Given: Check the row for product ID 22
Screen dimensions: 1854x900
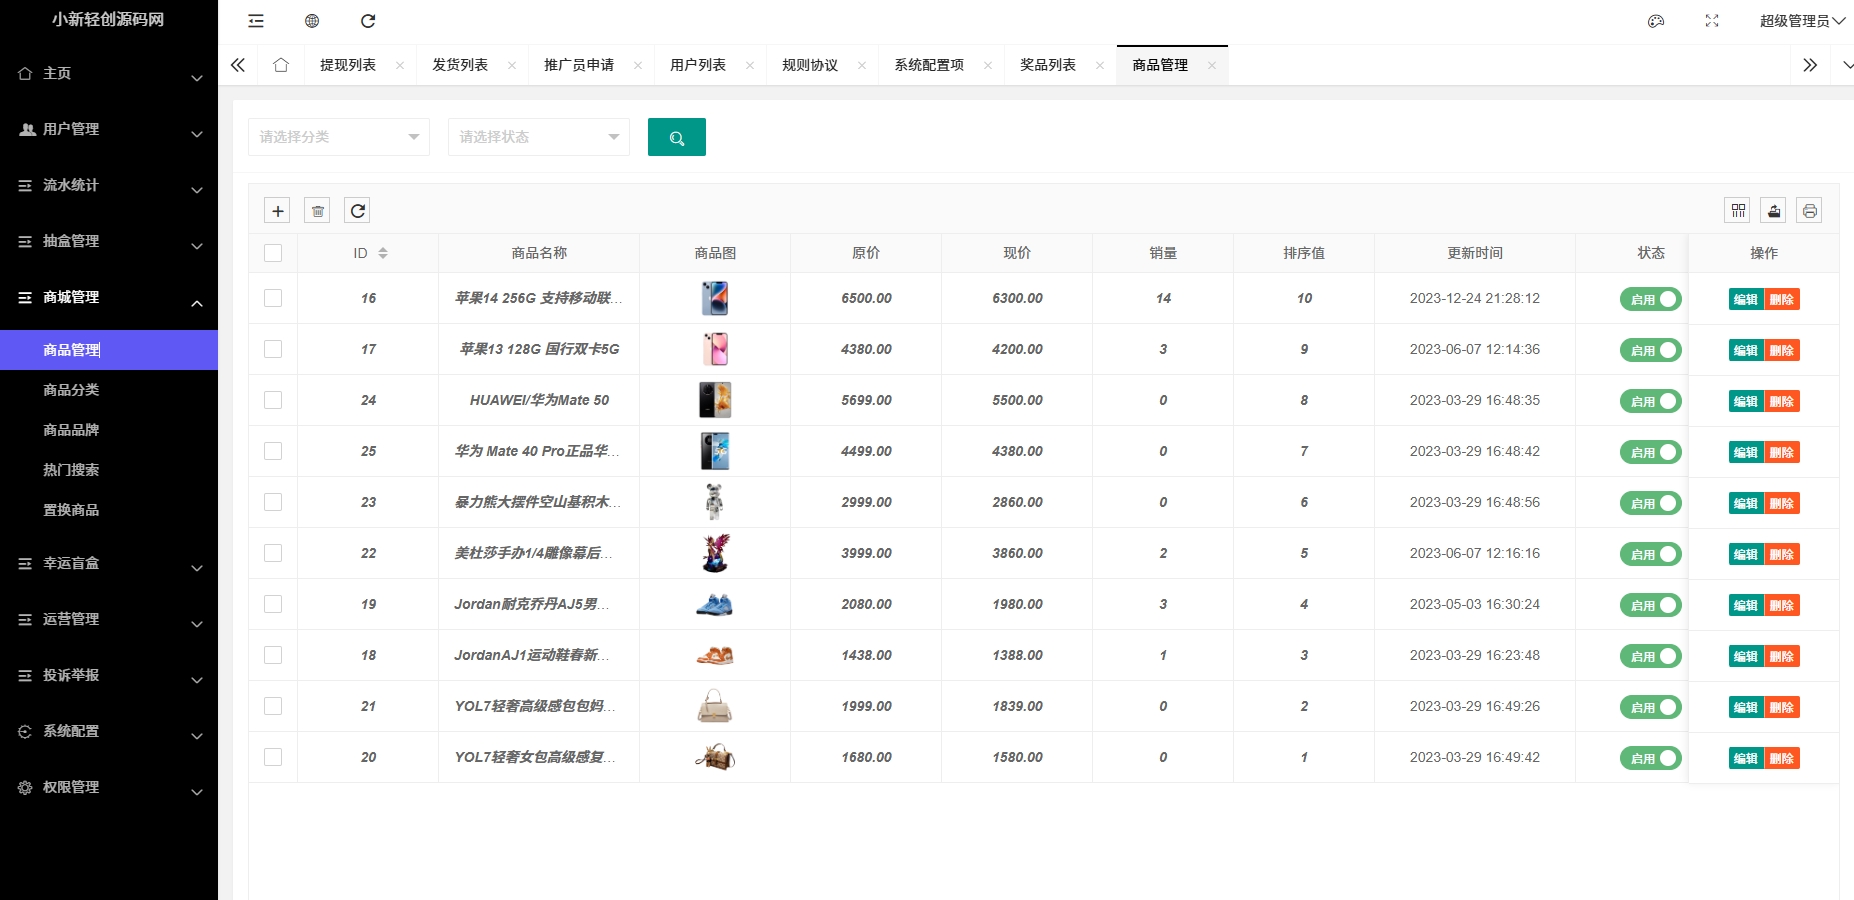Looking at the screenshot, I should (x=273, y=553).
